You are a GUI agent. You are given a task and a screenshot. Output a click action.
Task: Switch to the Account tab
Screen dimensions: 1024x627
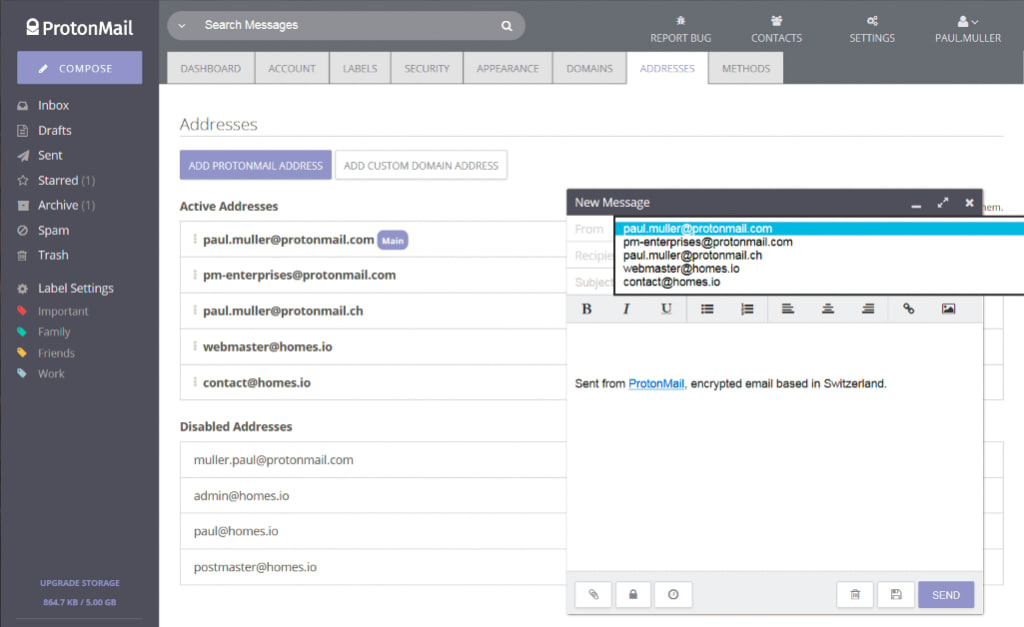point(292,68)
